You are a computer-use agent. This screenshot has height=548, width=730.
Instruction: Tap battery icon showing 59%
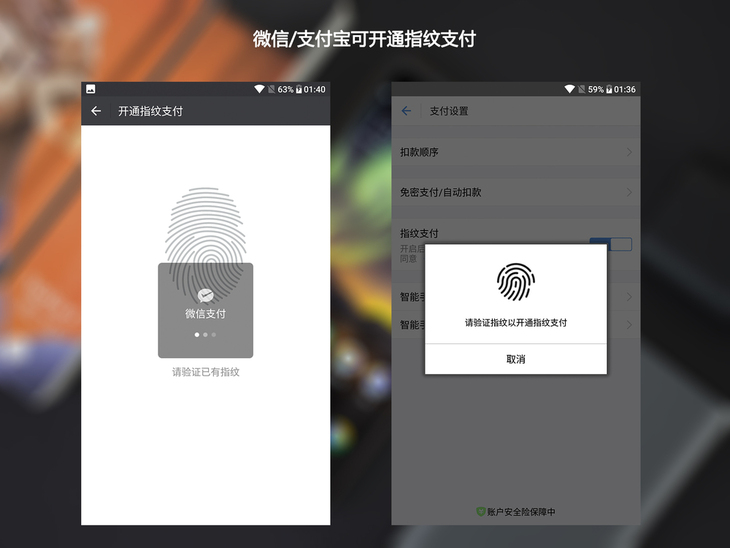coord(609,89)
